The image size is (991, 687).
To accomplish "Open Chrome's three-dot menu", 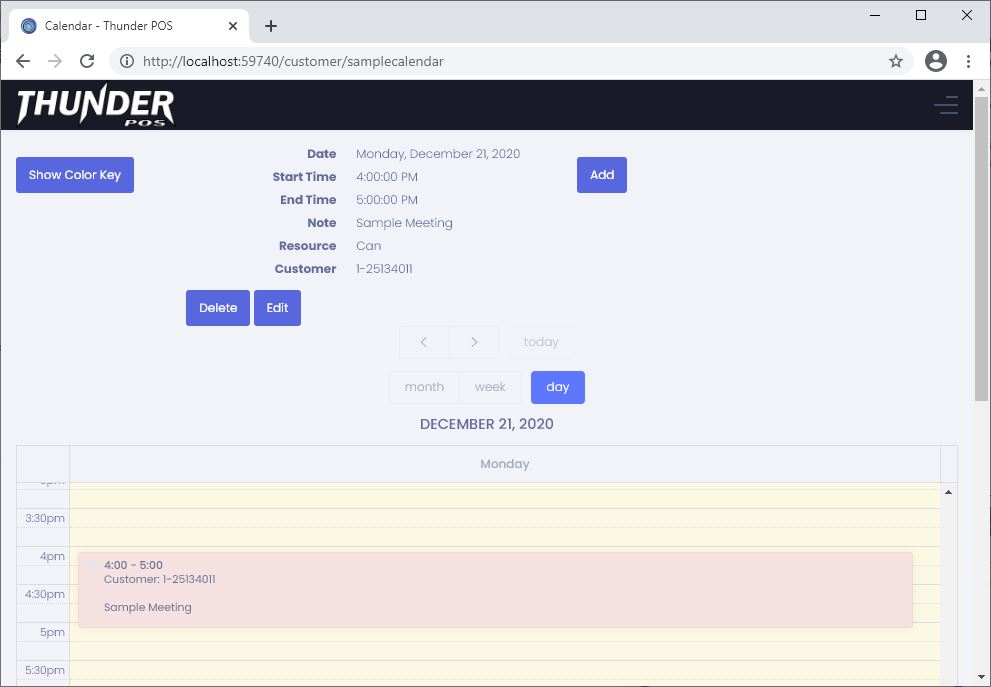I will [x=968, y=61].
